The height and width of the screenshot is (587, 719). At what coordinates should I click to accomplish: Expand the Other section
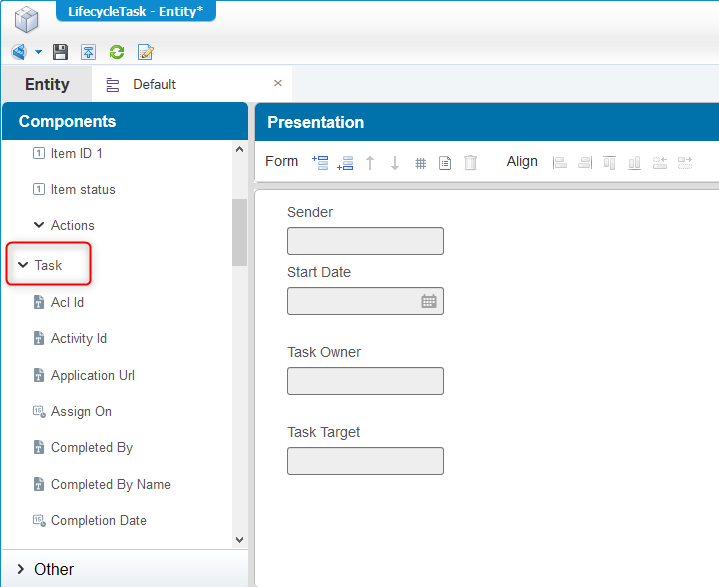[20, 569]
